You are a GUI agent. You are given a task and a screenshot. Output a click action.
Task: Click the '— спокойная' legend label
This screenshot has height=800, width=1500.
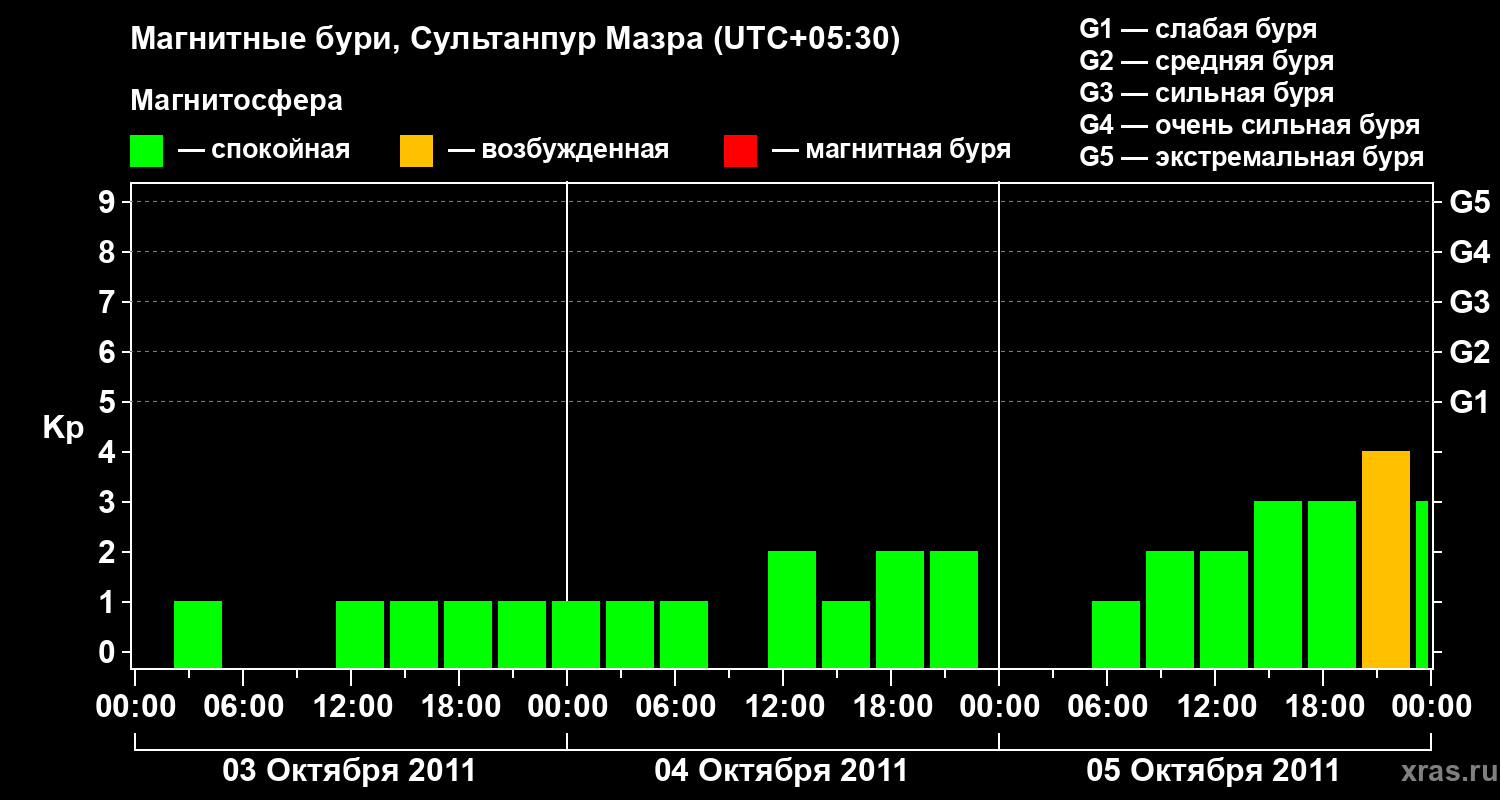tap(264, 150)
